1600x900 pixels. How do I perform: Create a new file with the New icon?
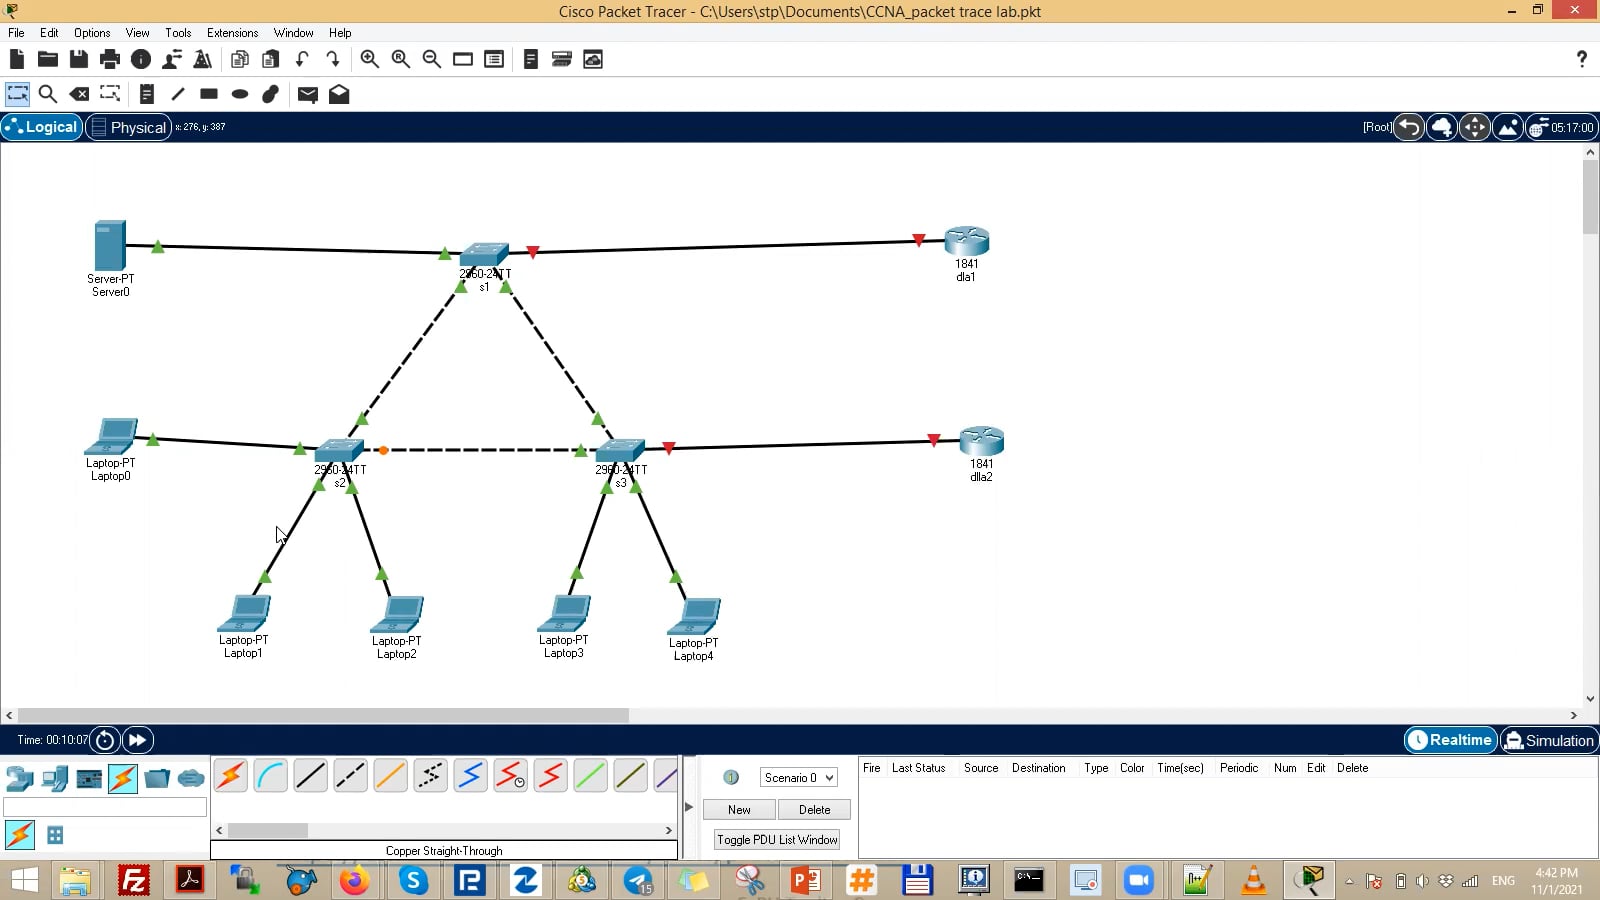pos(16,59)
